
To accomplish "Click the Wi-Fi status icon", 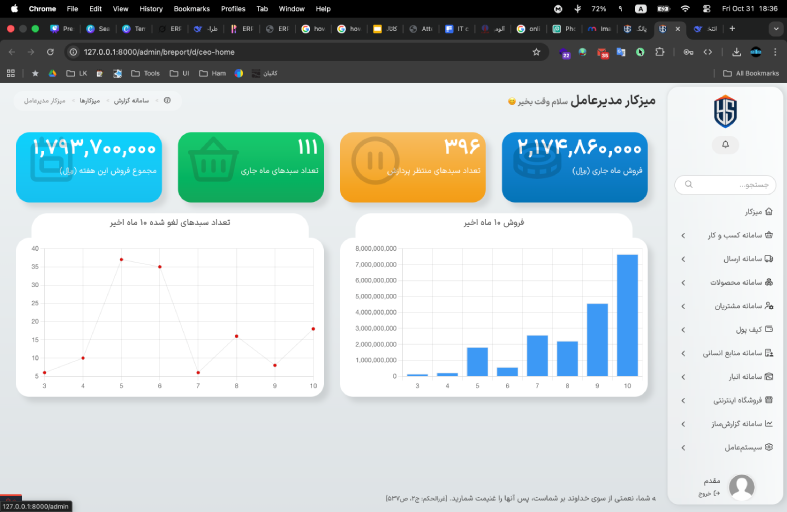I will click(x=685, y=9).
